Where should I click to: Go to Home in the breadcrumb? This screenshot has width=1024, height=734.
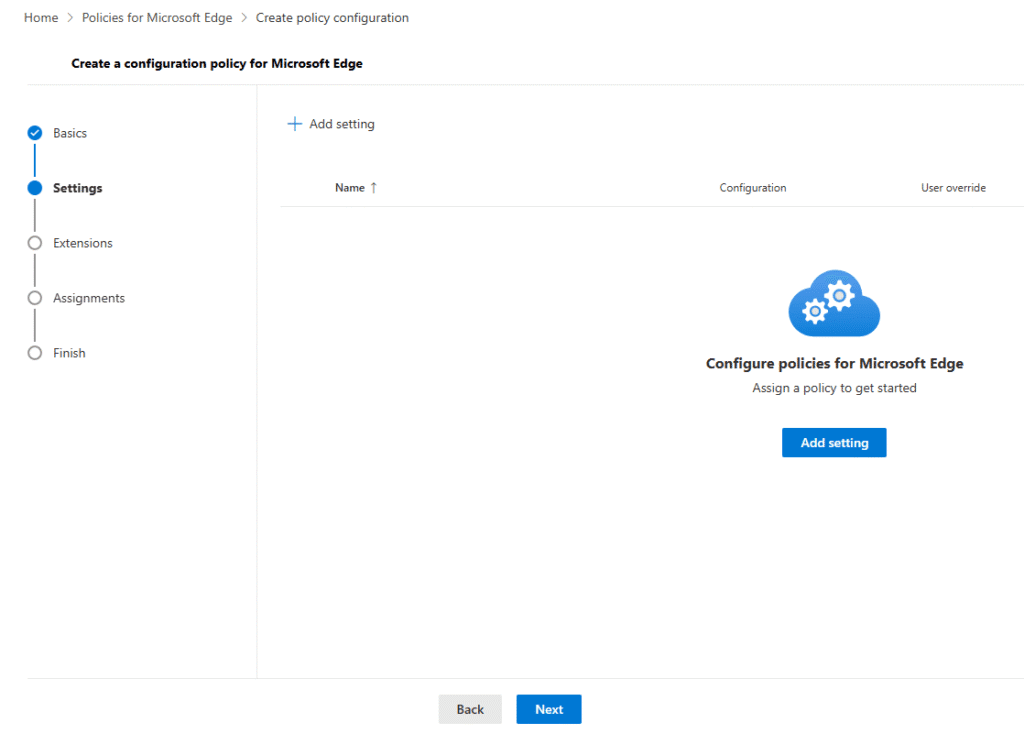pos(41,18)
